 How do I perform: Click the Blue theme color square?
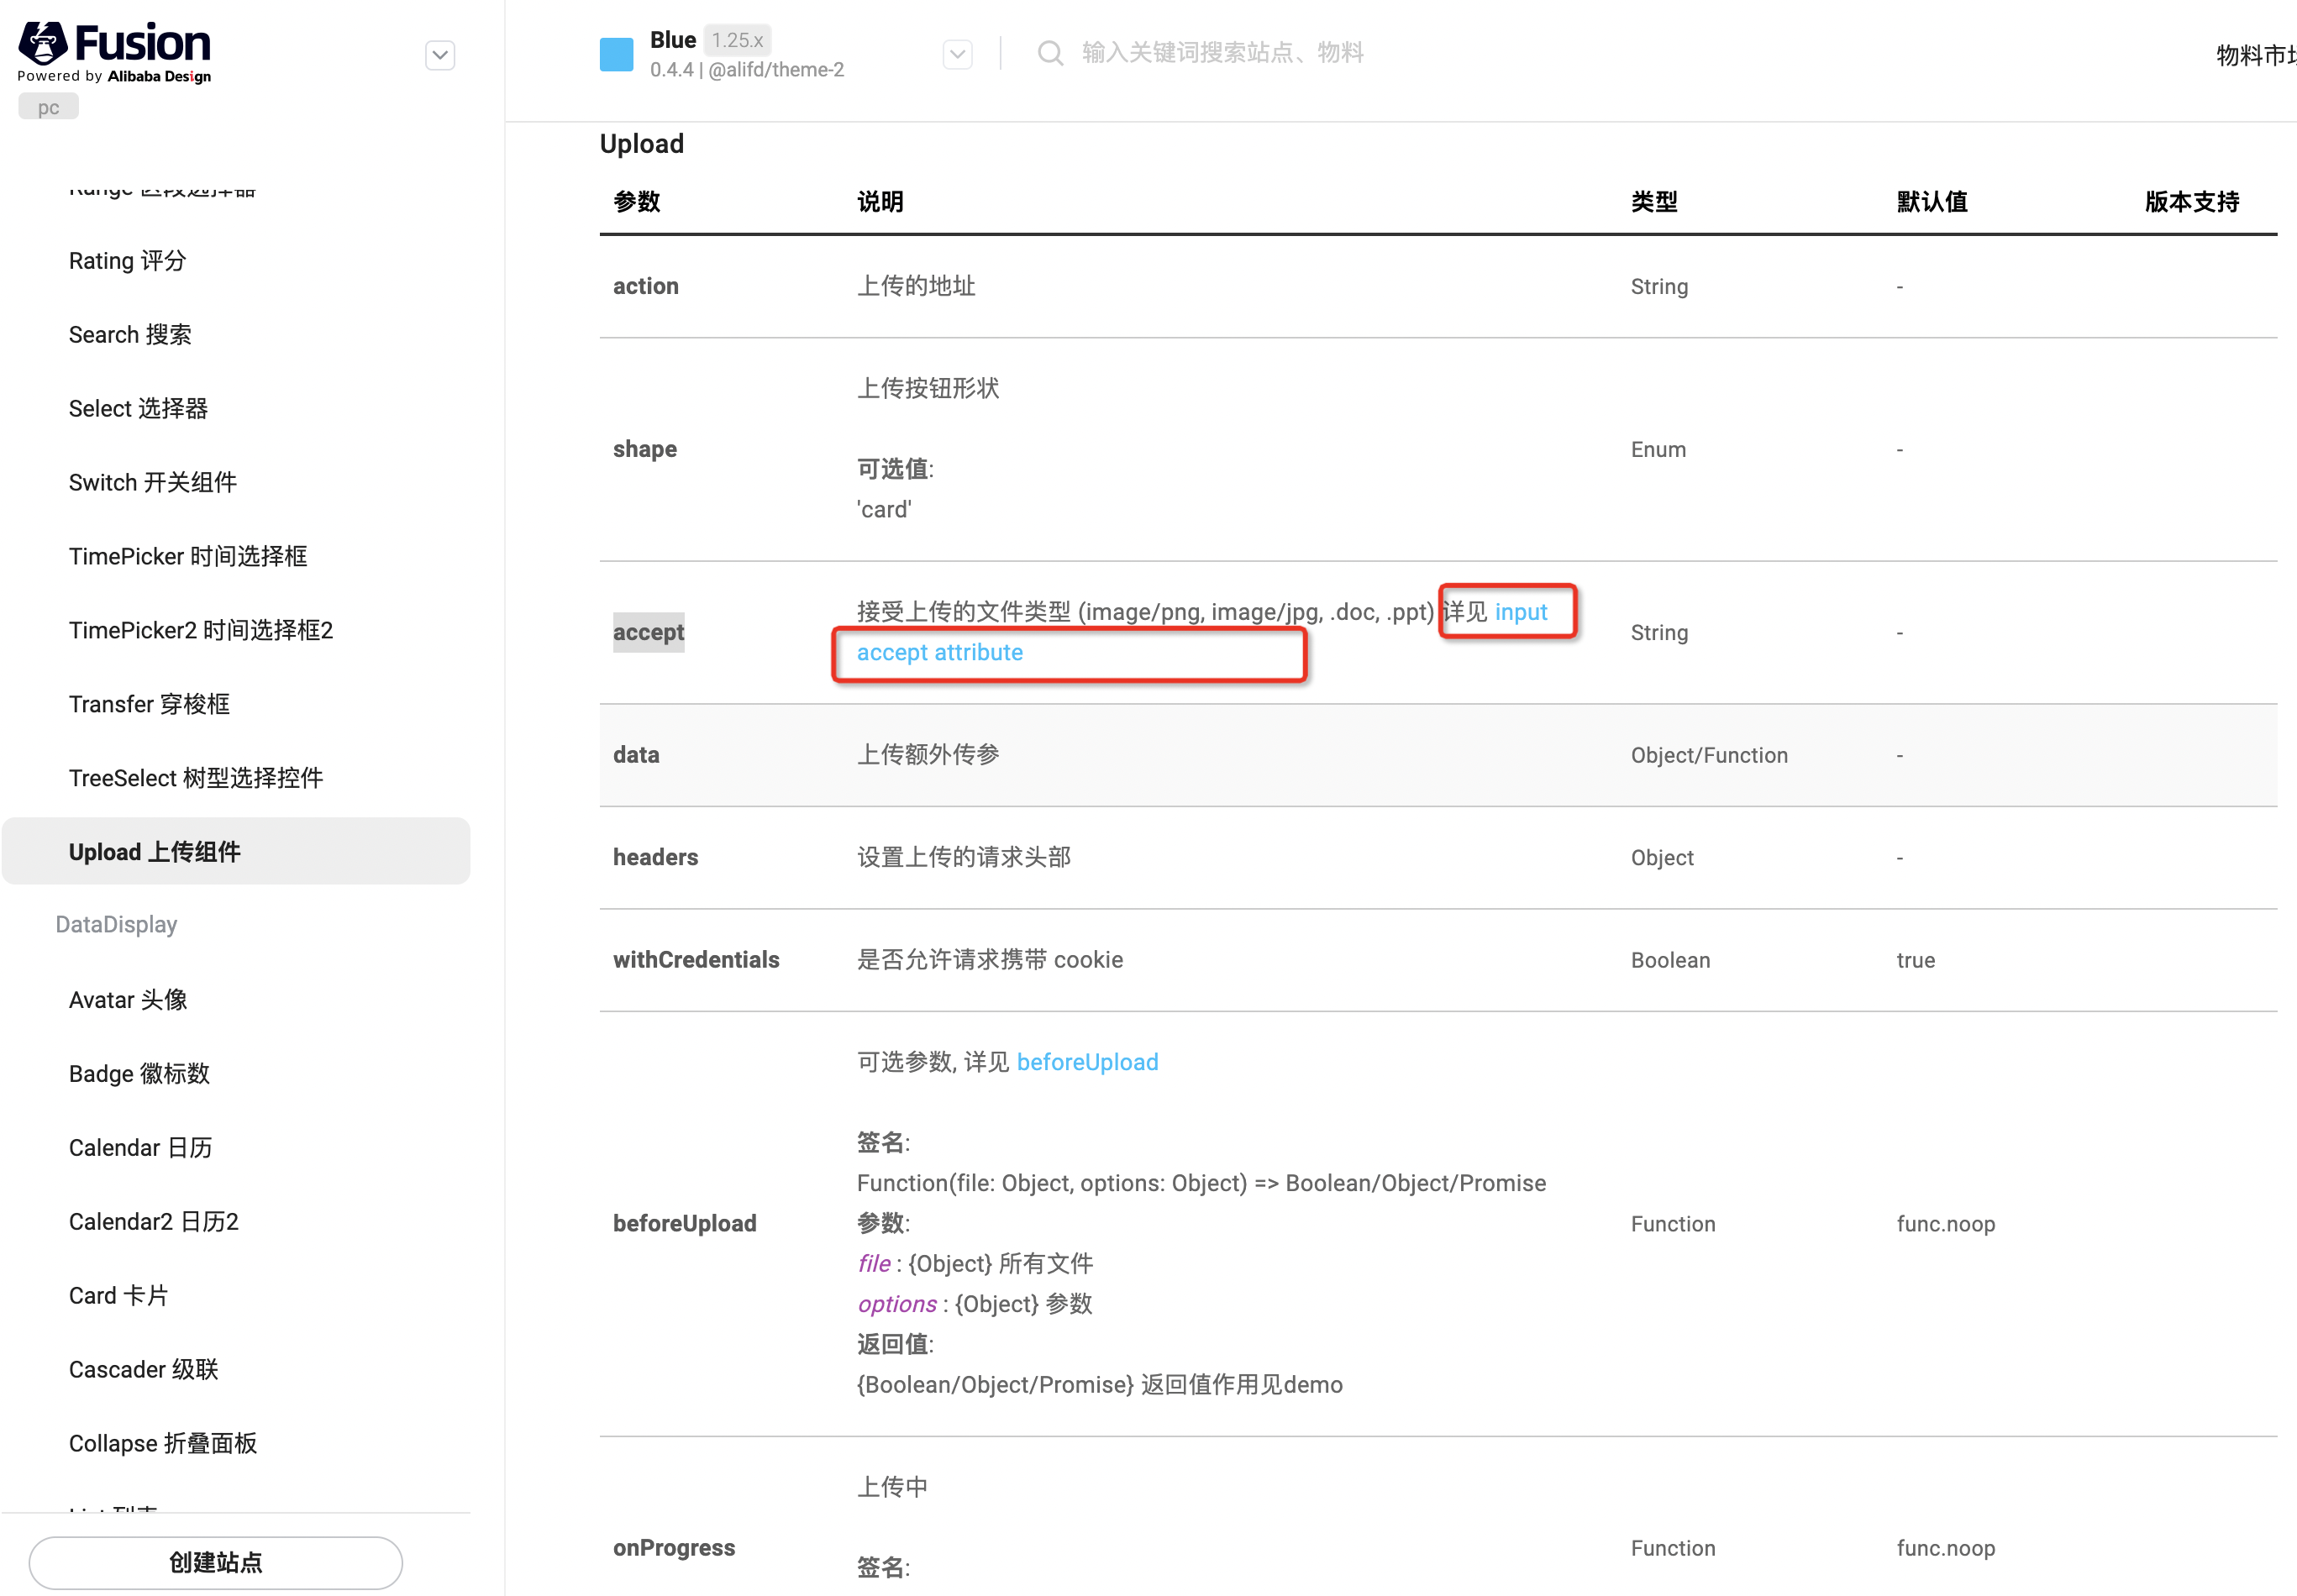[x=616, y=54]
